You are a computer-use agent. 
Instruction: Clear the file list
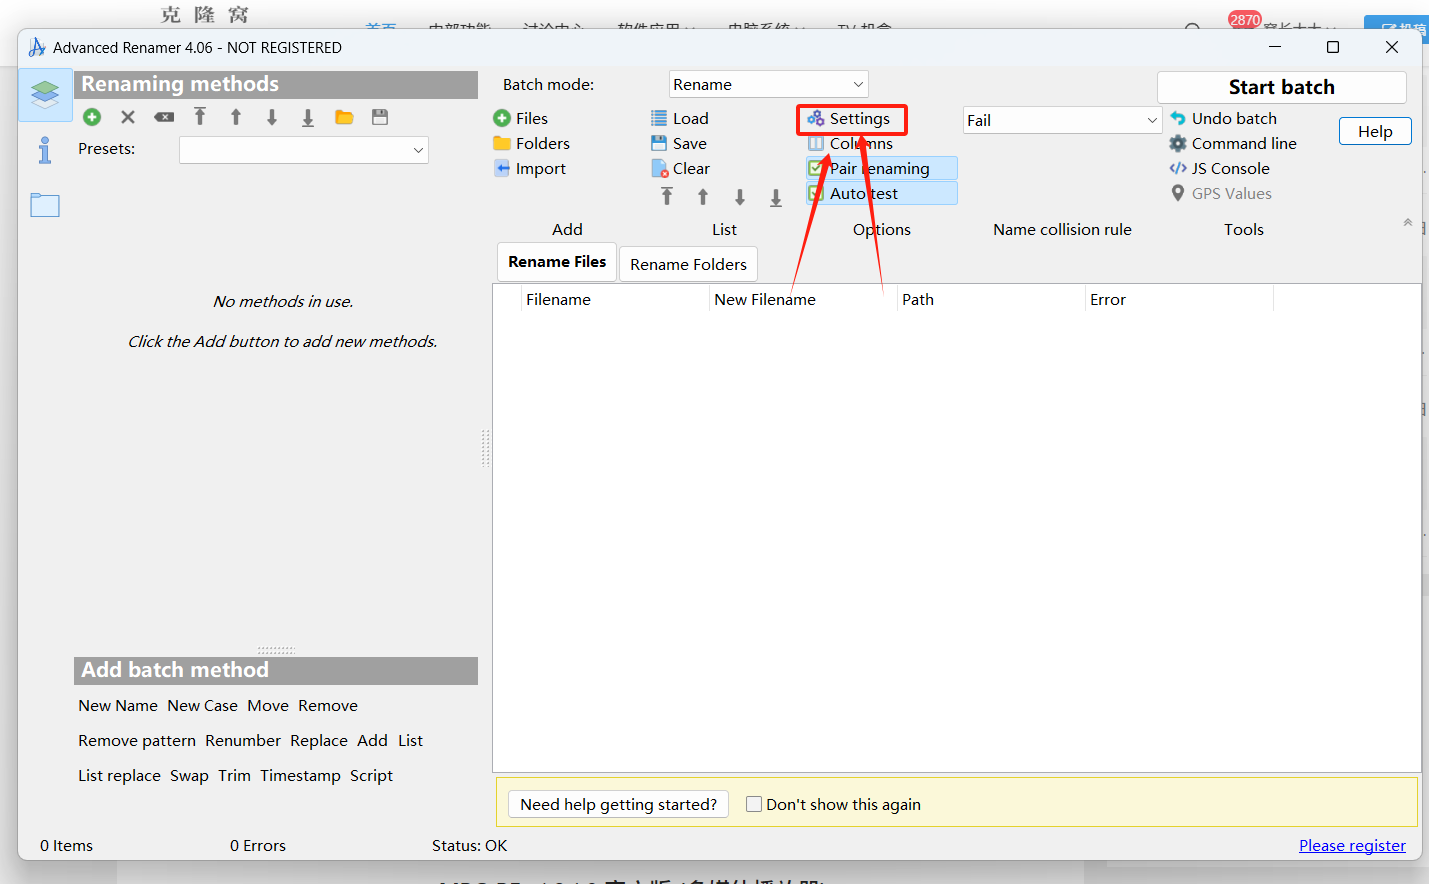coord(681,168)
